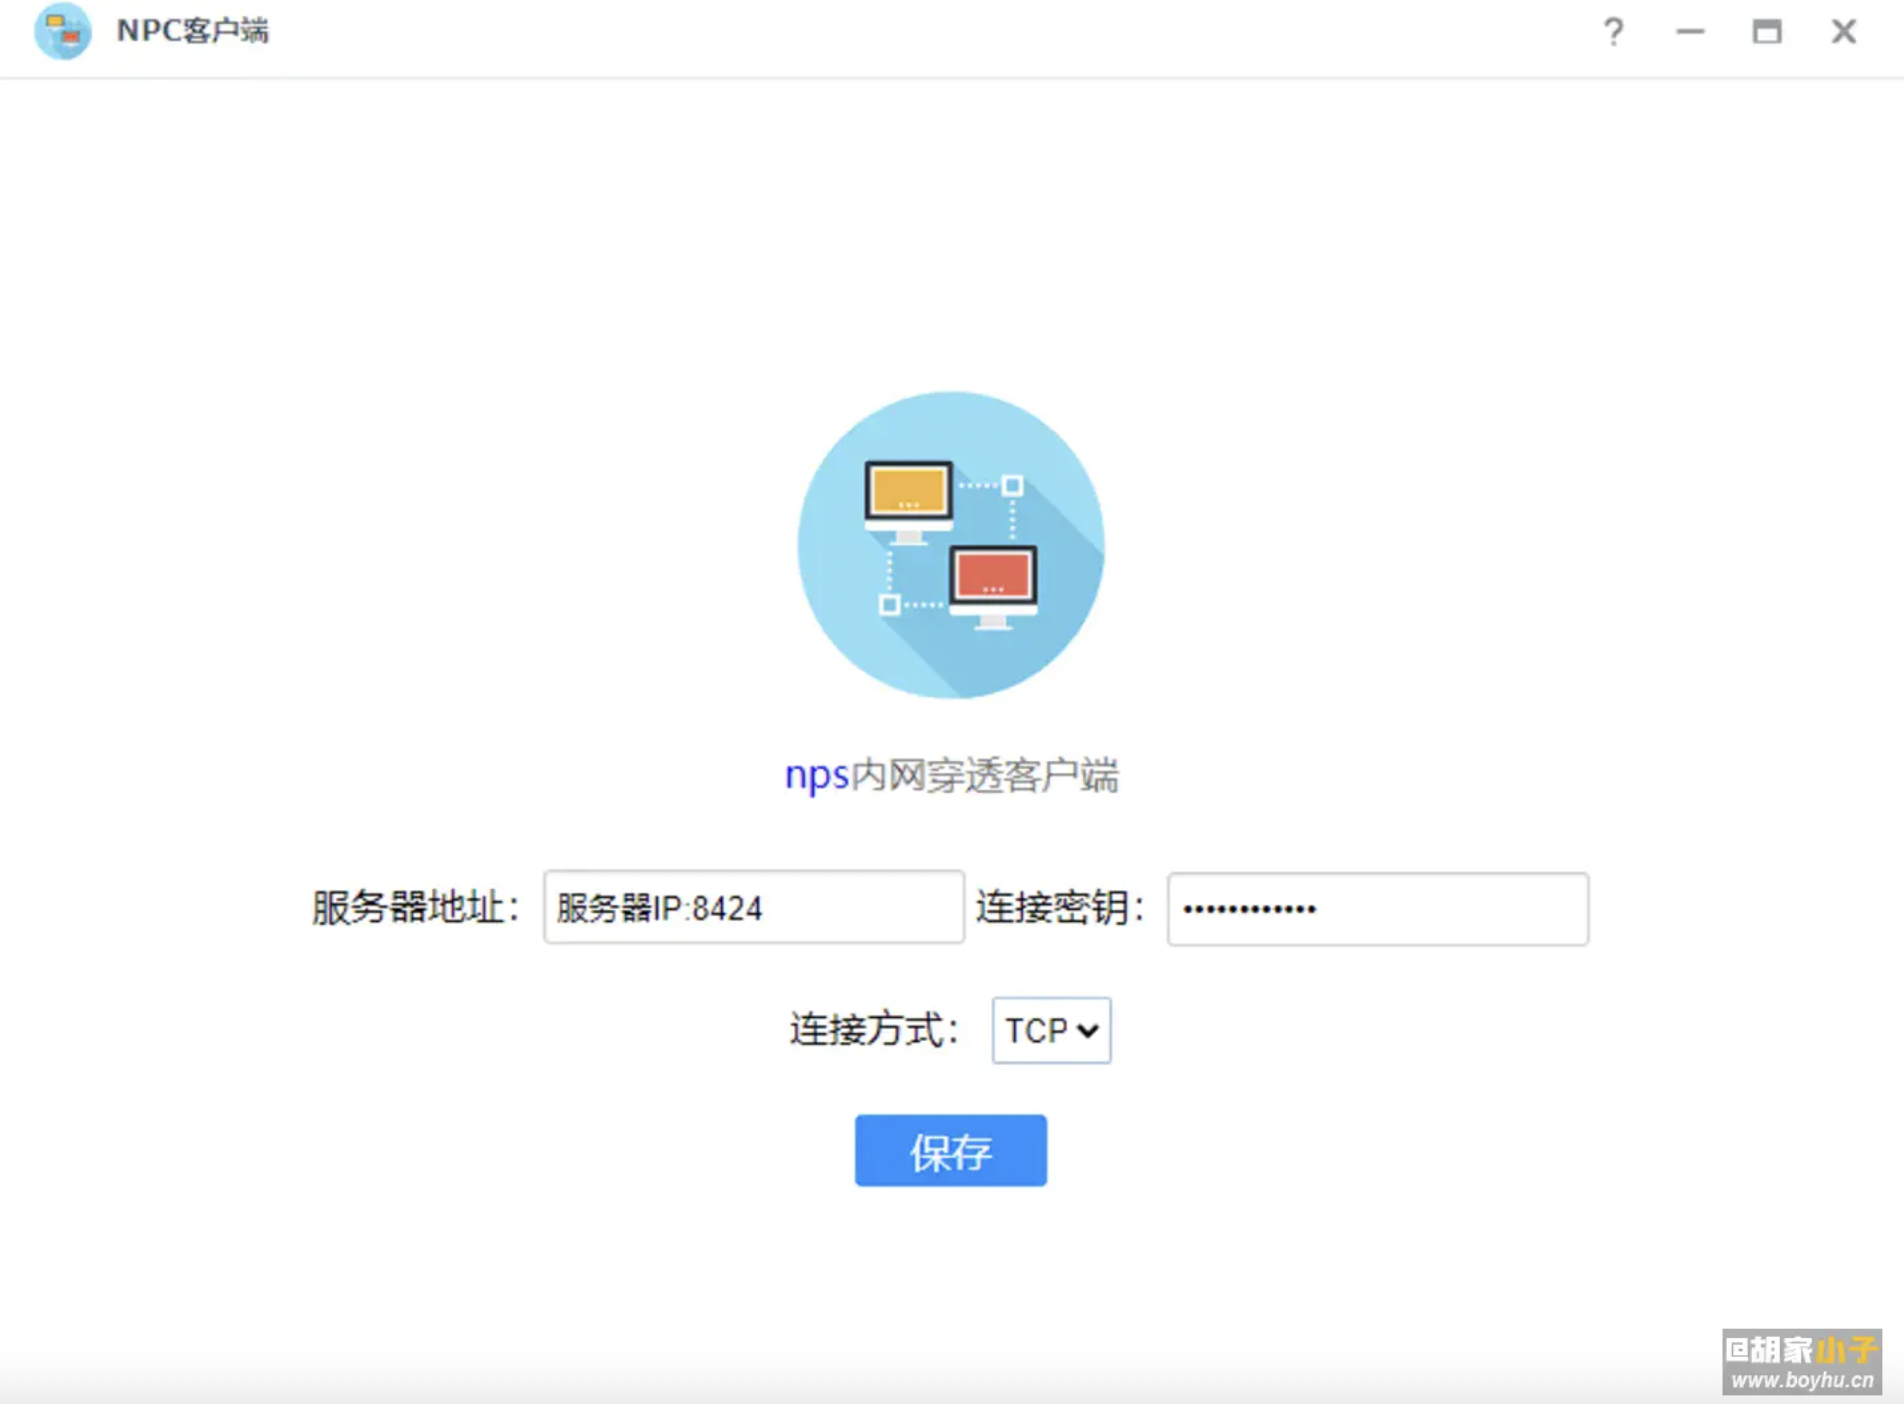Maximize the NPC客户端 window
The image size is (1904, 1404).
tap(1767, 32)
